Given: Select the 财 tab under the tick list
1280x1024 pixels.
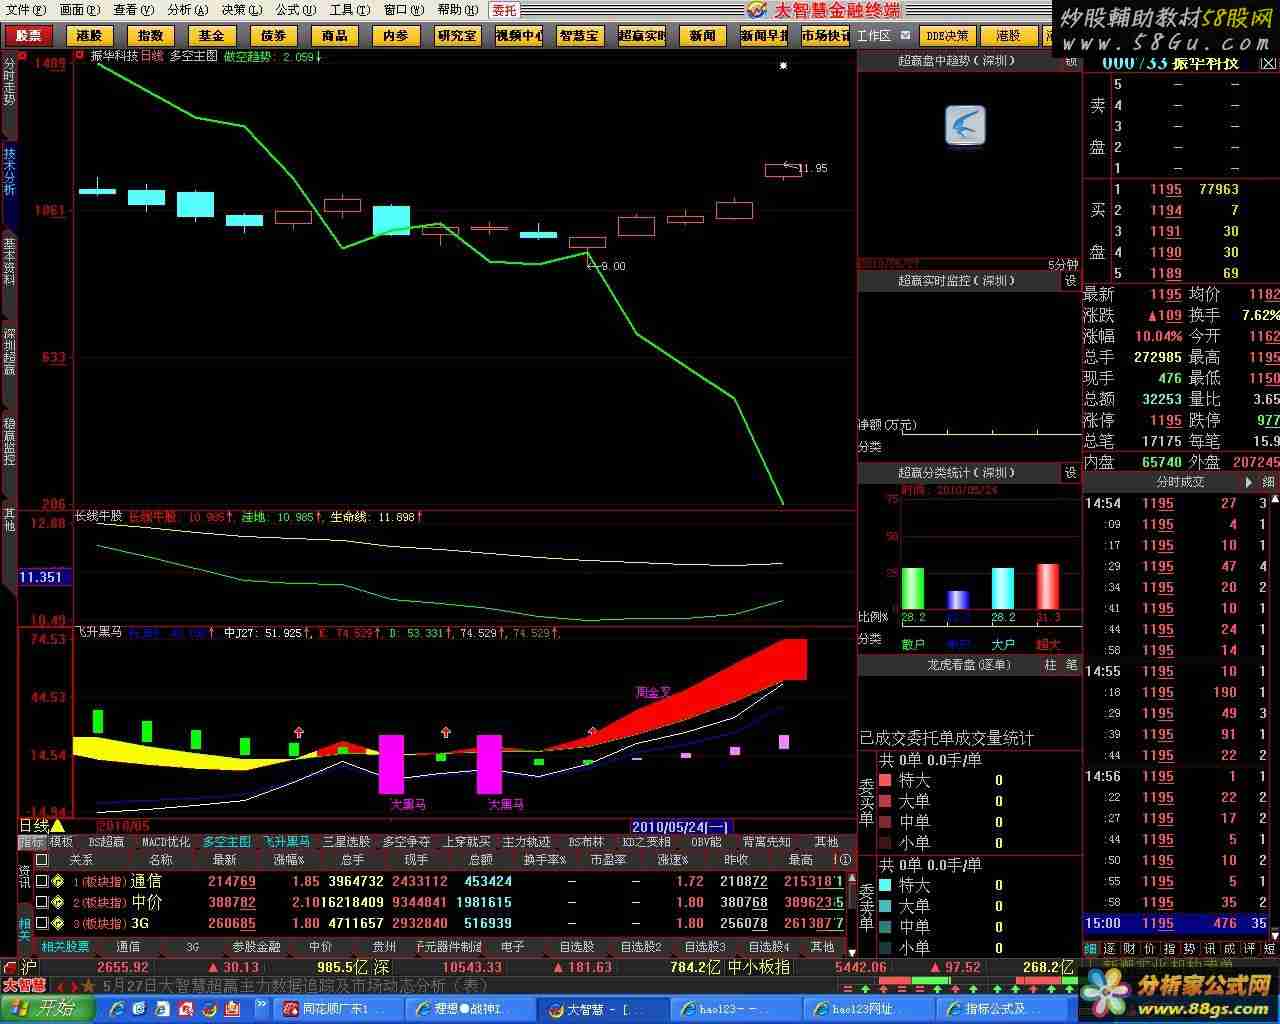Looking at the screenshot, I should [x=1130, y=948].
